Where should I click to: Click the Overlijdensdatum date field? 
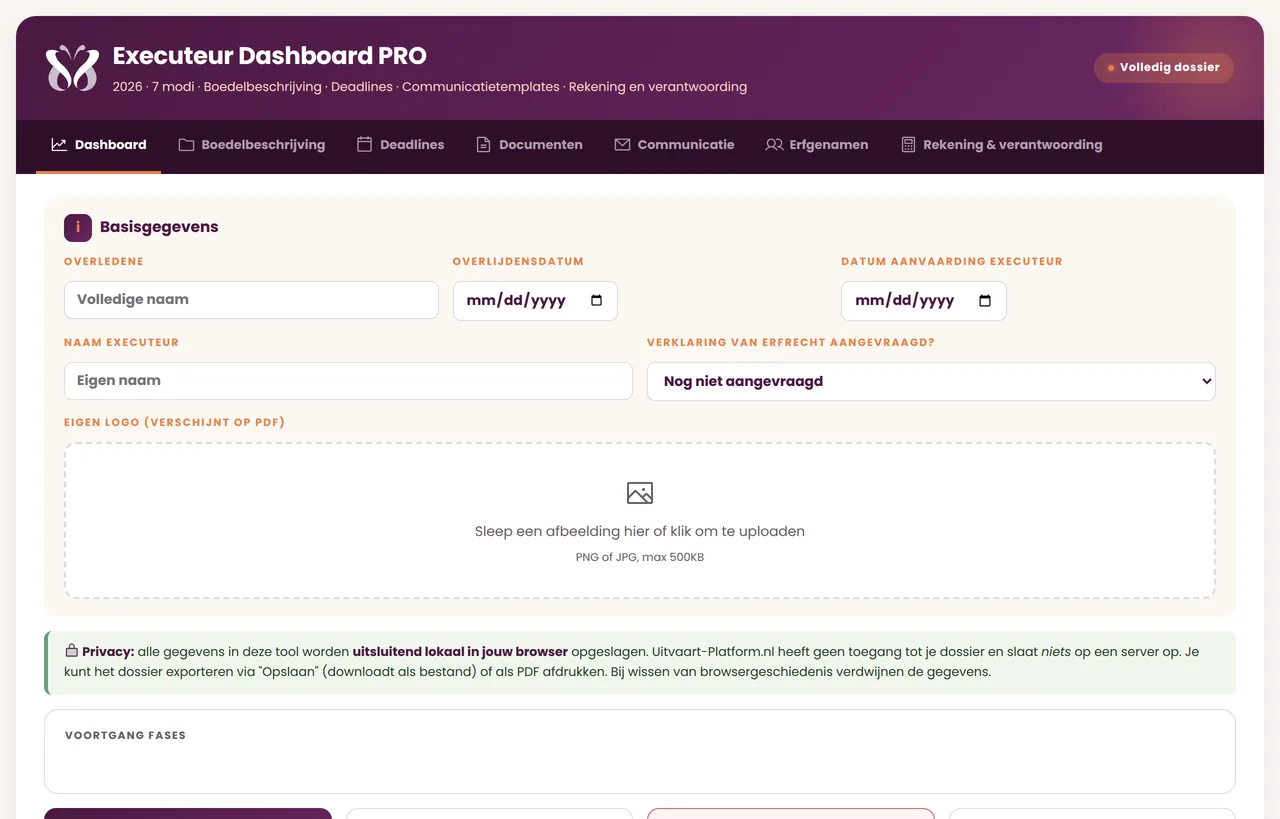[x=535, y=301]
